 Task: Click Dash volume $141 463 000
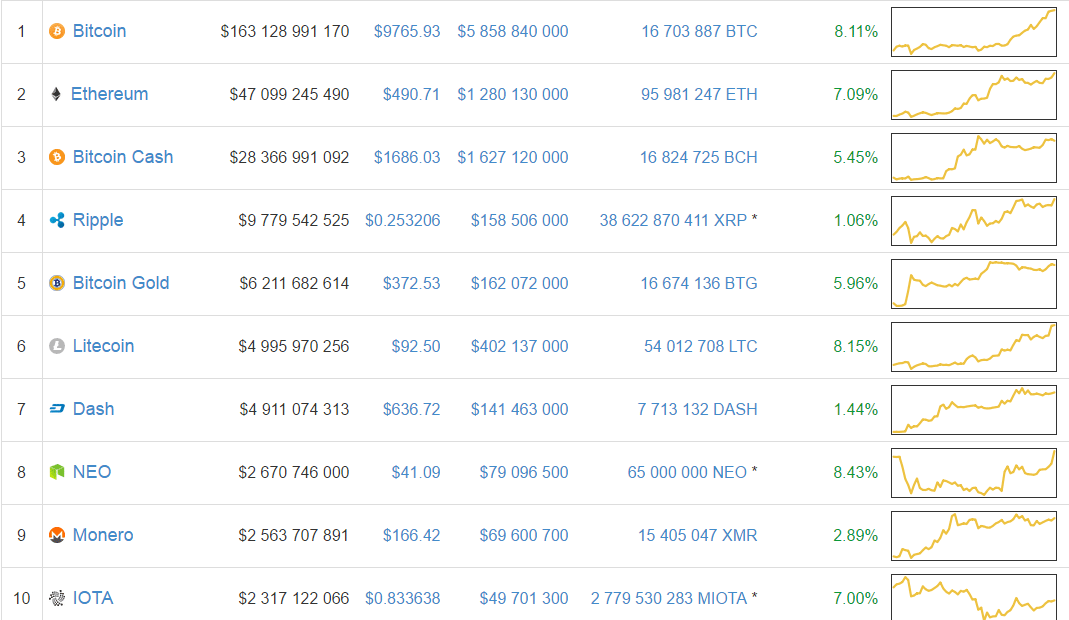pyautogui.click(x=520, y=409)
